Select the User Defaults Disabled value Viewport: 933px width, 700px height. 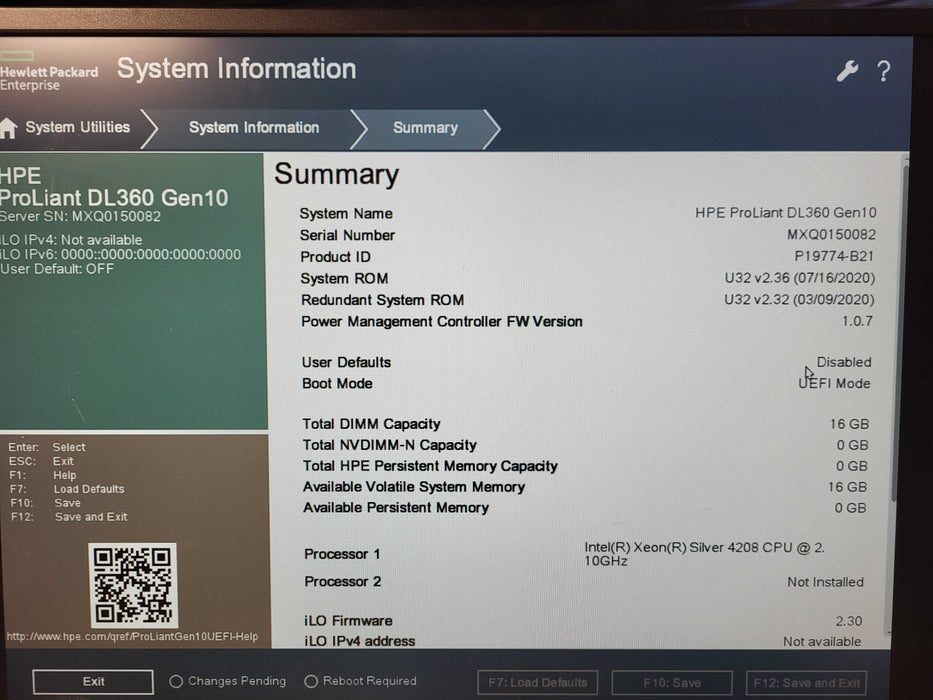843,362
